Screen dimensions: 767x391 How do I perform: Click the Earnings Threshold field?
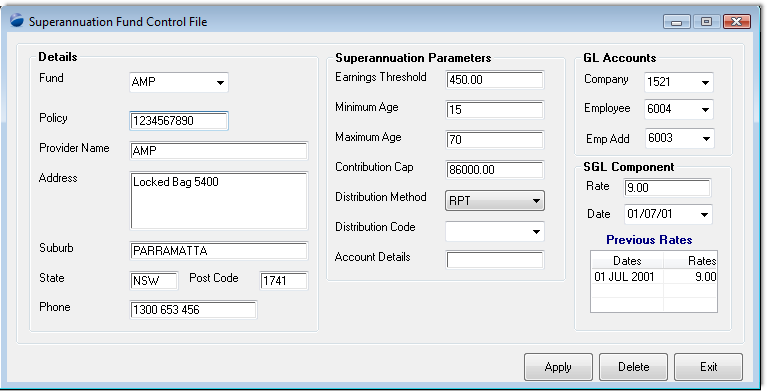point(495,80)
